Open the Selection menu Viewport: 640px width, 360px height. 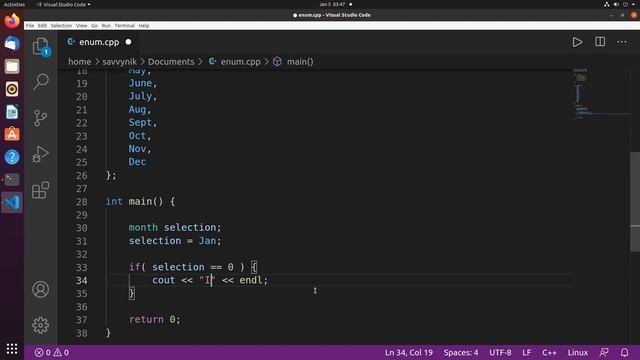point(61,25)
